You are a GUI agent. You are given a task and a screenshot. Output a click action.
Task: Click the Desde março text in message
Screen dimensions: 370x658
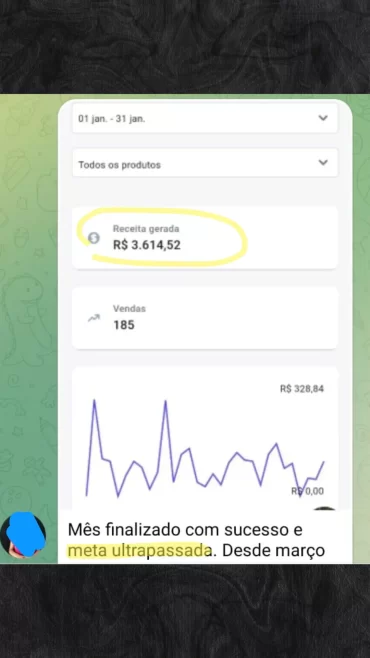tap(274, 551)
